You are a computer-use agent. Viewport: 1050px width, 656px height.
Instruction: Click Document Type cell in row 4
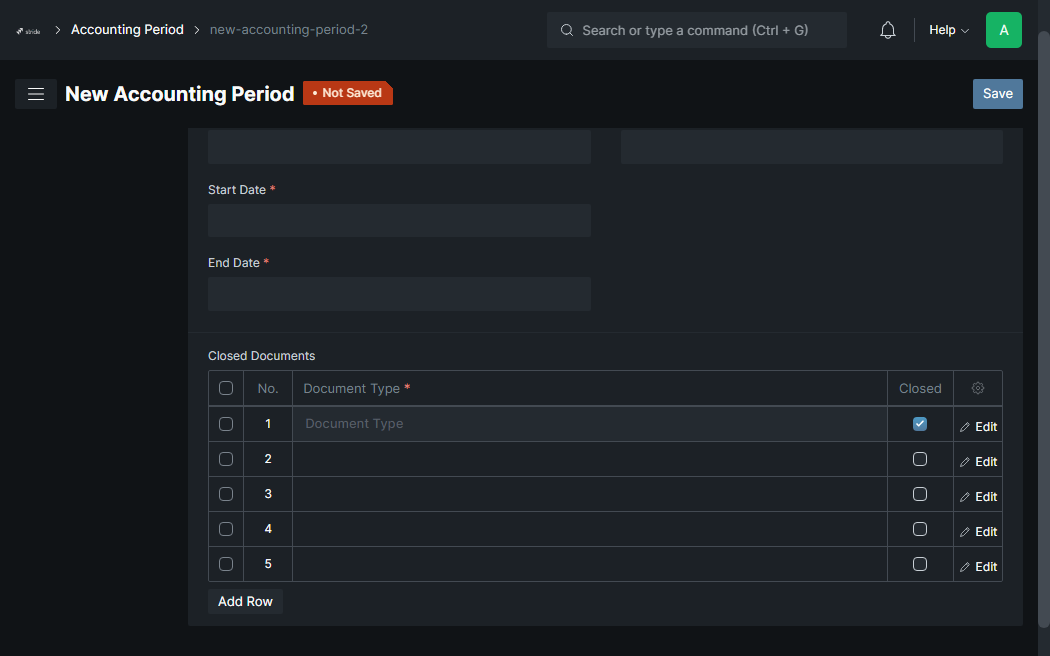(589, 529)
